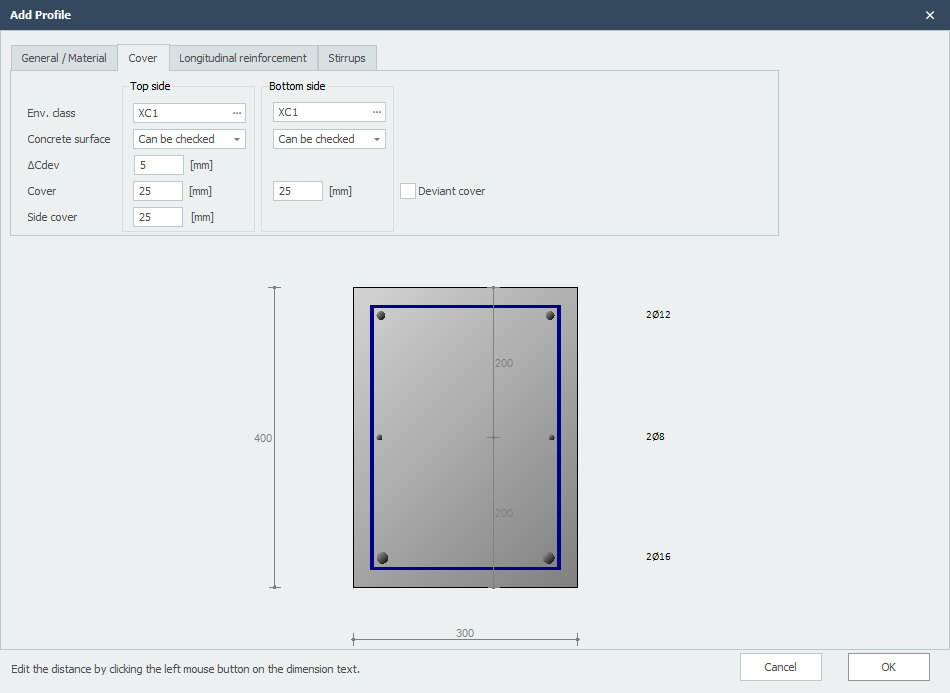Open the Bottom side Concrete surface dropdown

click(x=378, y=138)
